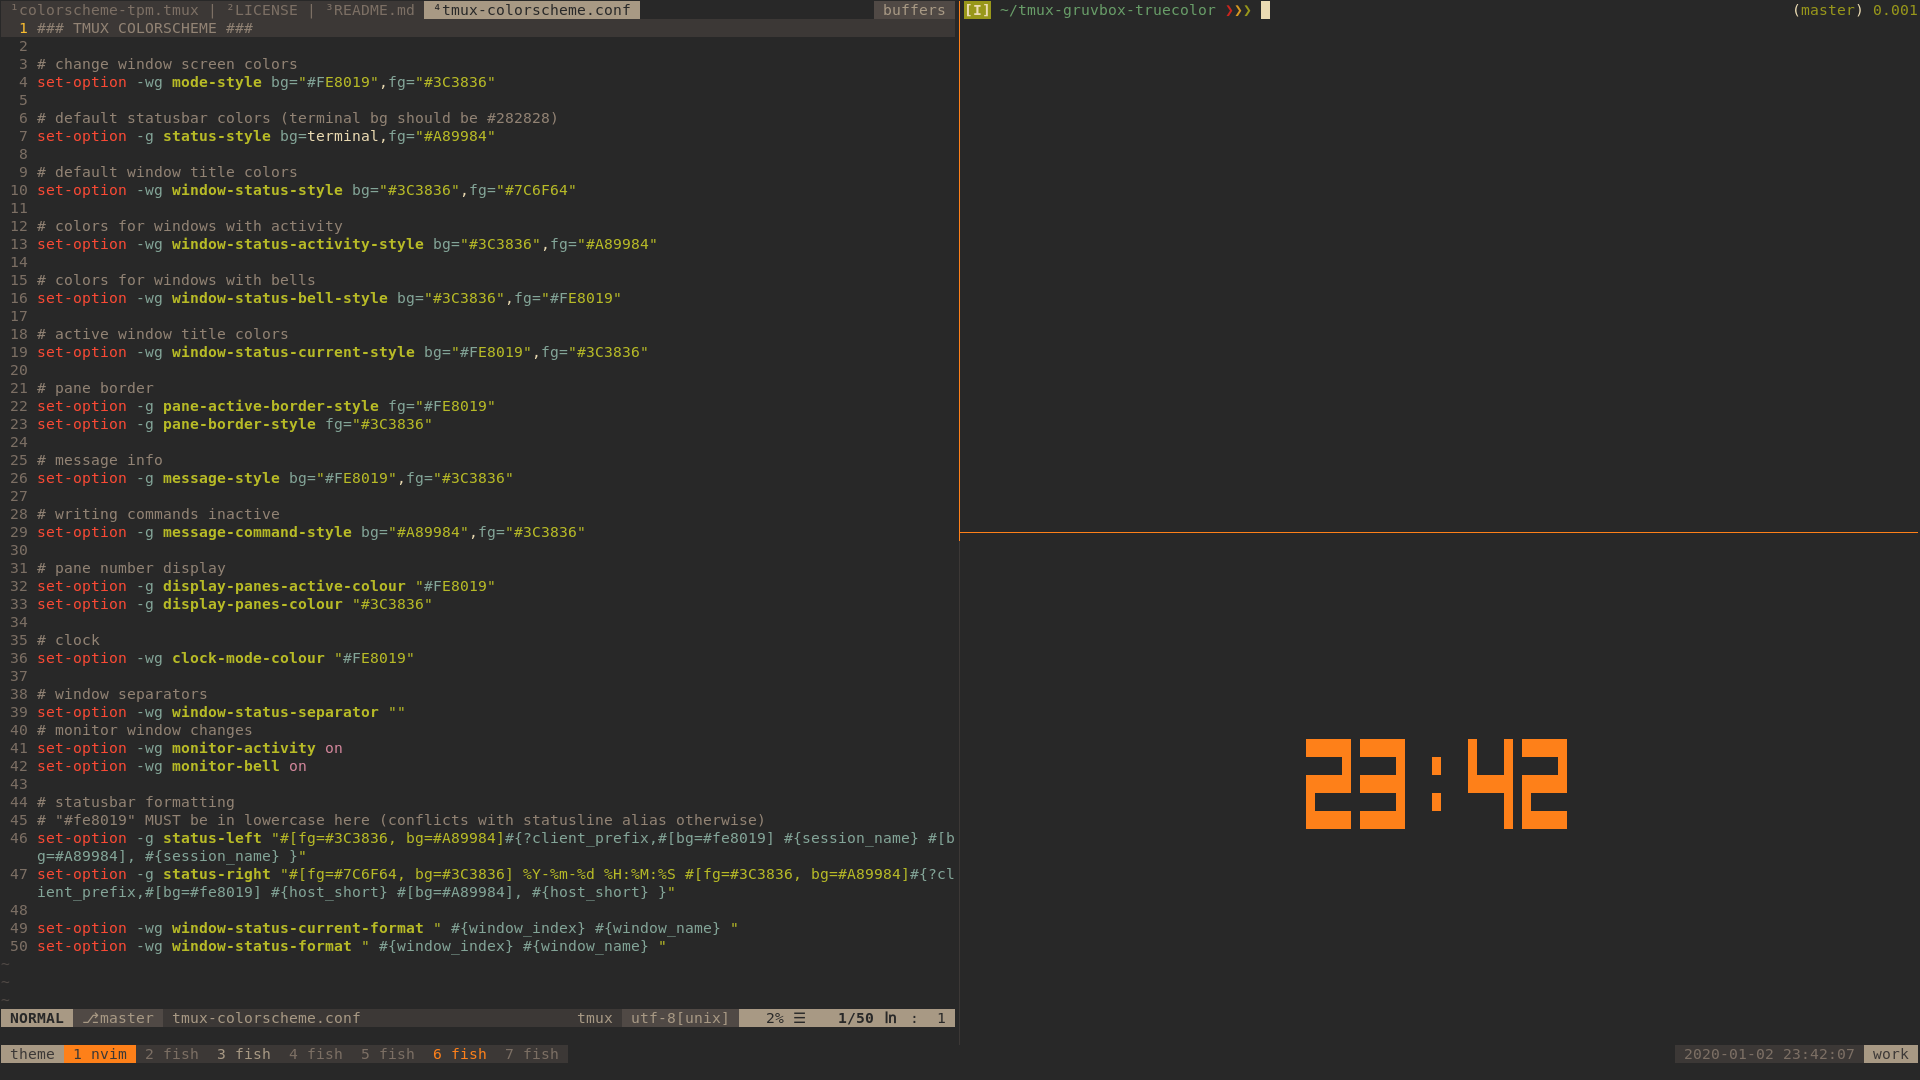Click the line number 'ln' symbol

coord(890,1018)
